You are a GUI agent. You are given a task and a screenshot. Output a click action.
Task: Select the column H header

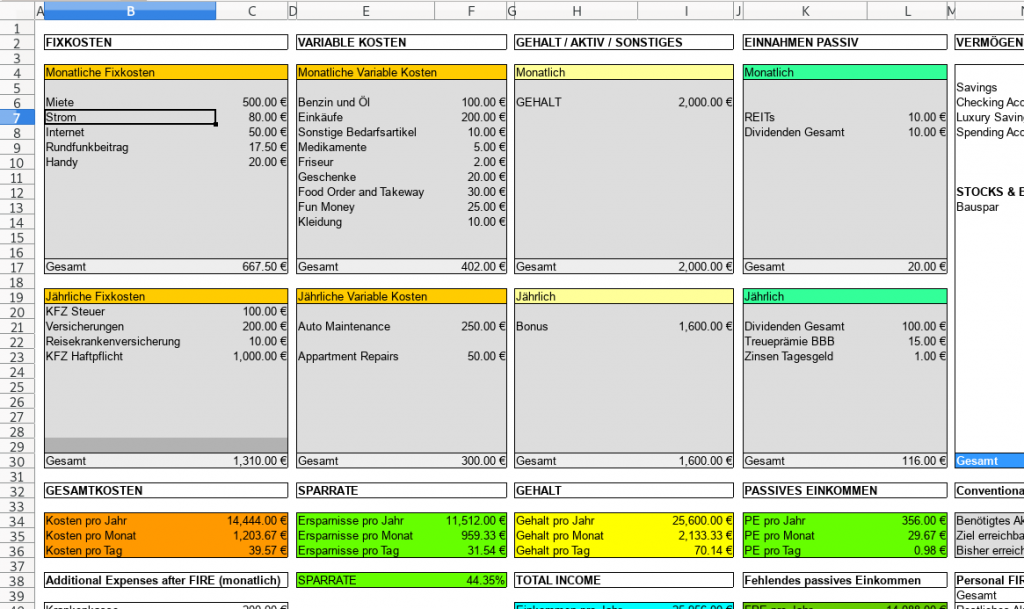[576, 10]
